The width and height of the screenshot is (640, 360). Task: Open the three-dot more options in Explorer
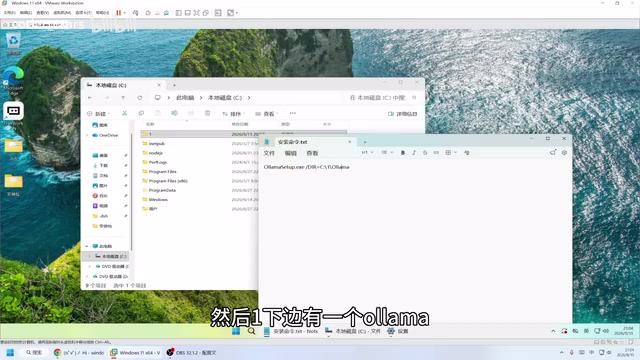pyautogui.click(x=293, y=113)
